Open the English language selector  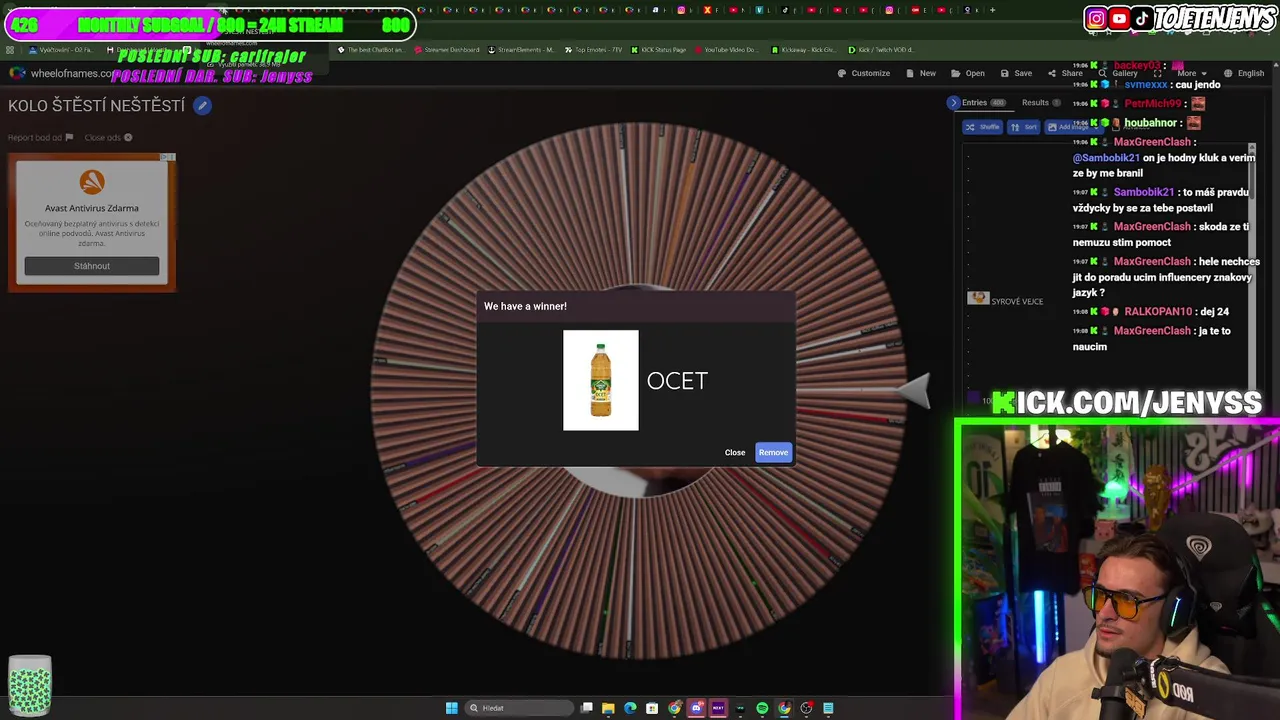point(1243,73)
